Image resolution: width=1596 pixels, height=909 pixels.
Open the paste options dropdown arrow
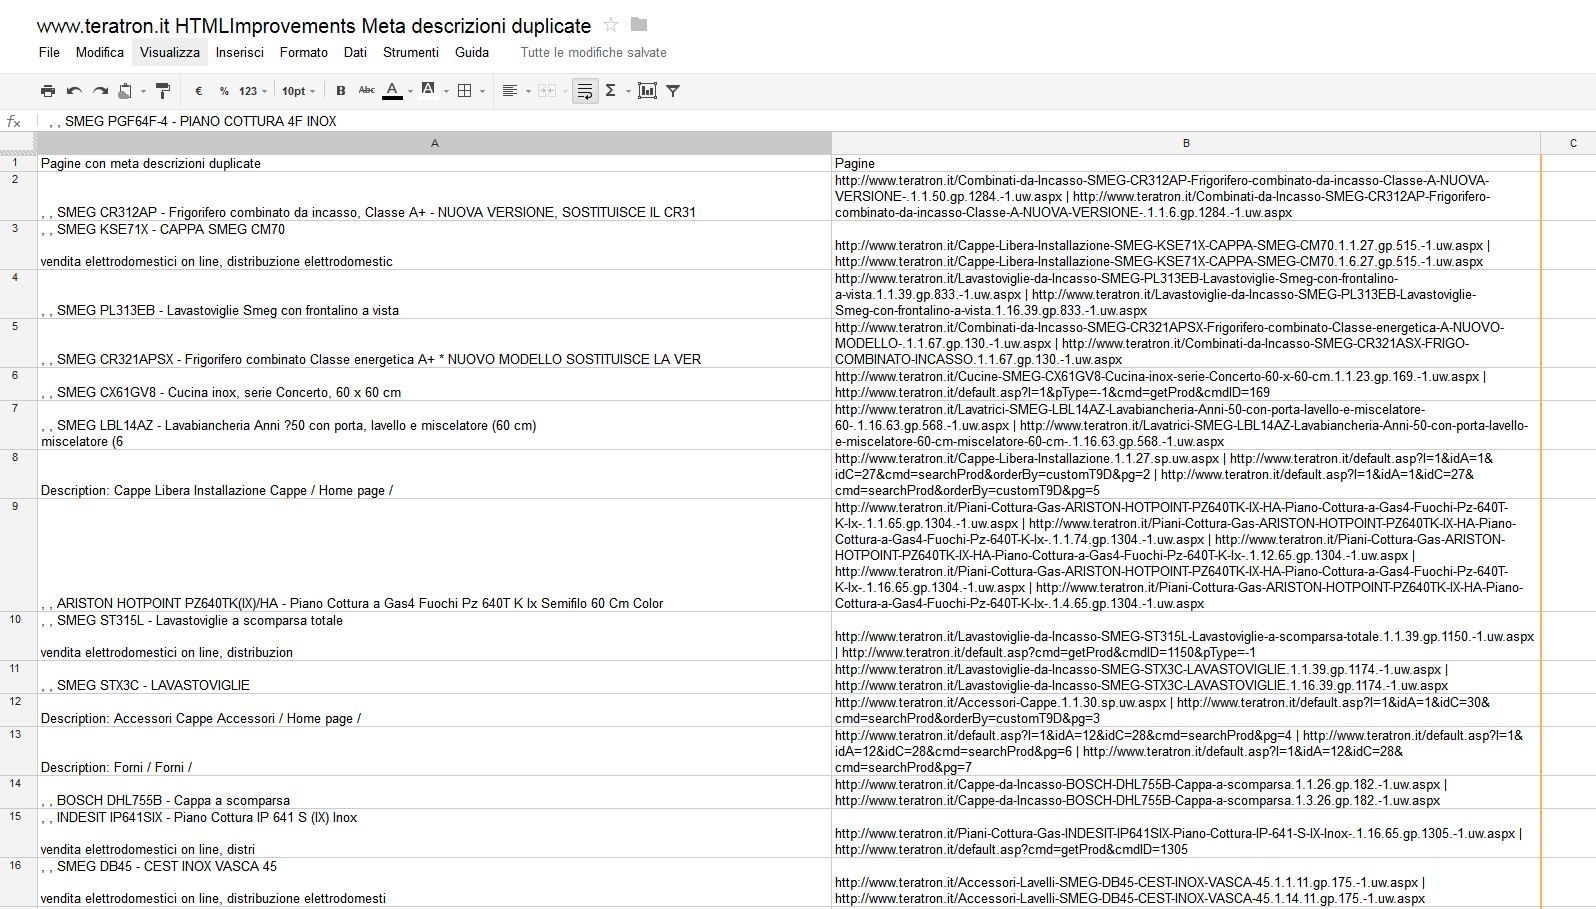[x=143, y=91]
